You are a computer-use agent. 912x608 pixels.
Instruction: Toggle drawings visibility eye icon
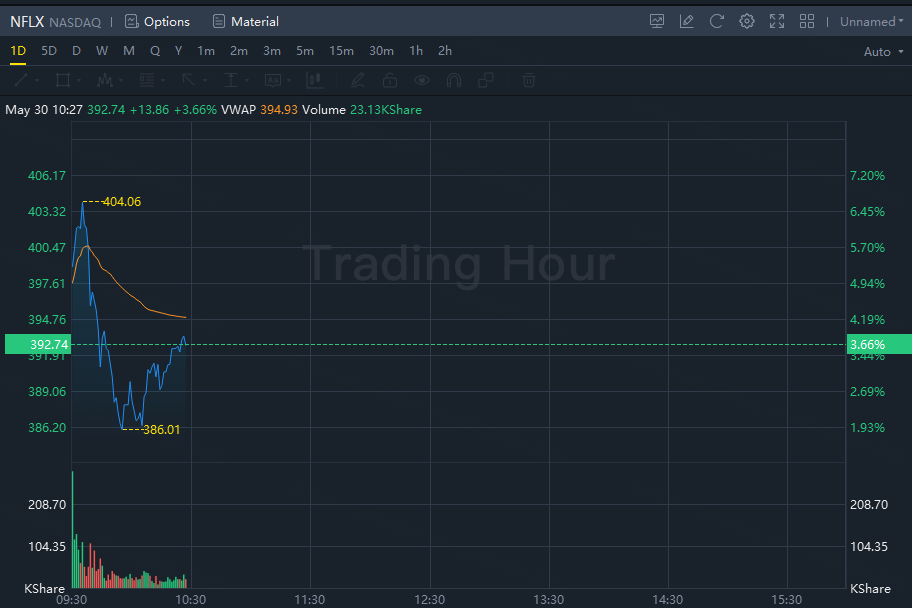tap(422, 80)
